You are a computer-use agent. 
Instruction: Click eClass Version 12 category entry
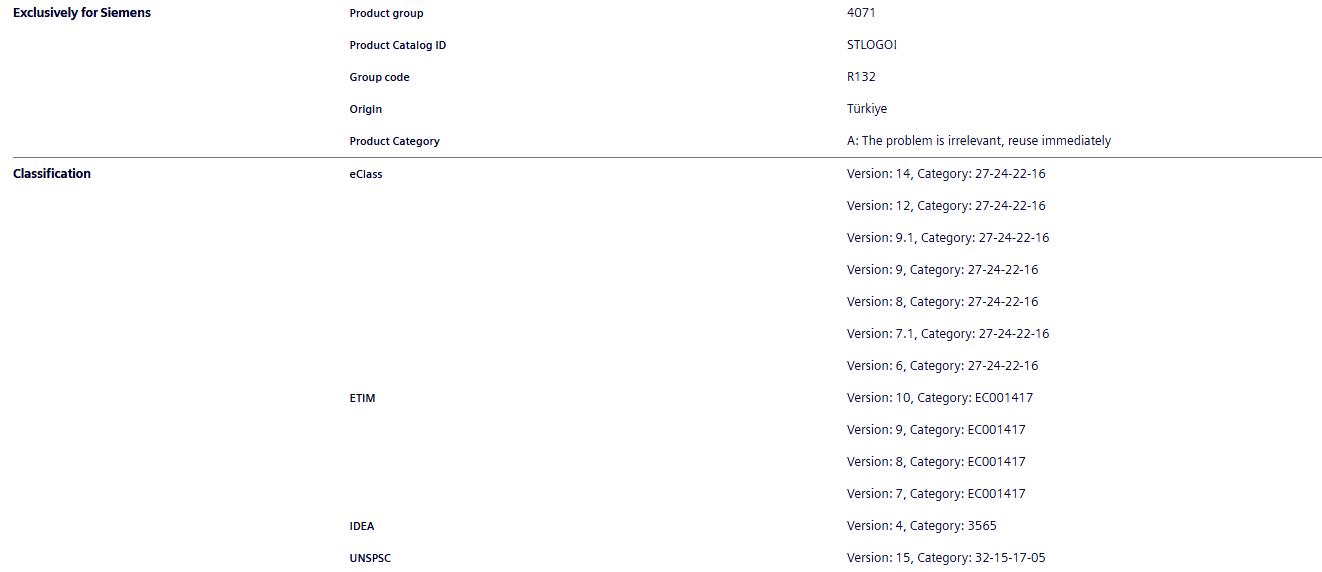click(x=946, y=206)
